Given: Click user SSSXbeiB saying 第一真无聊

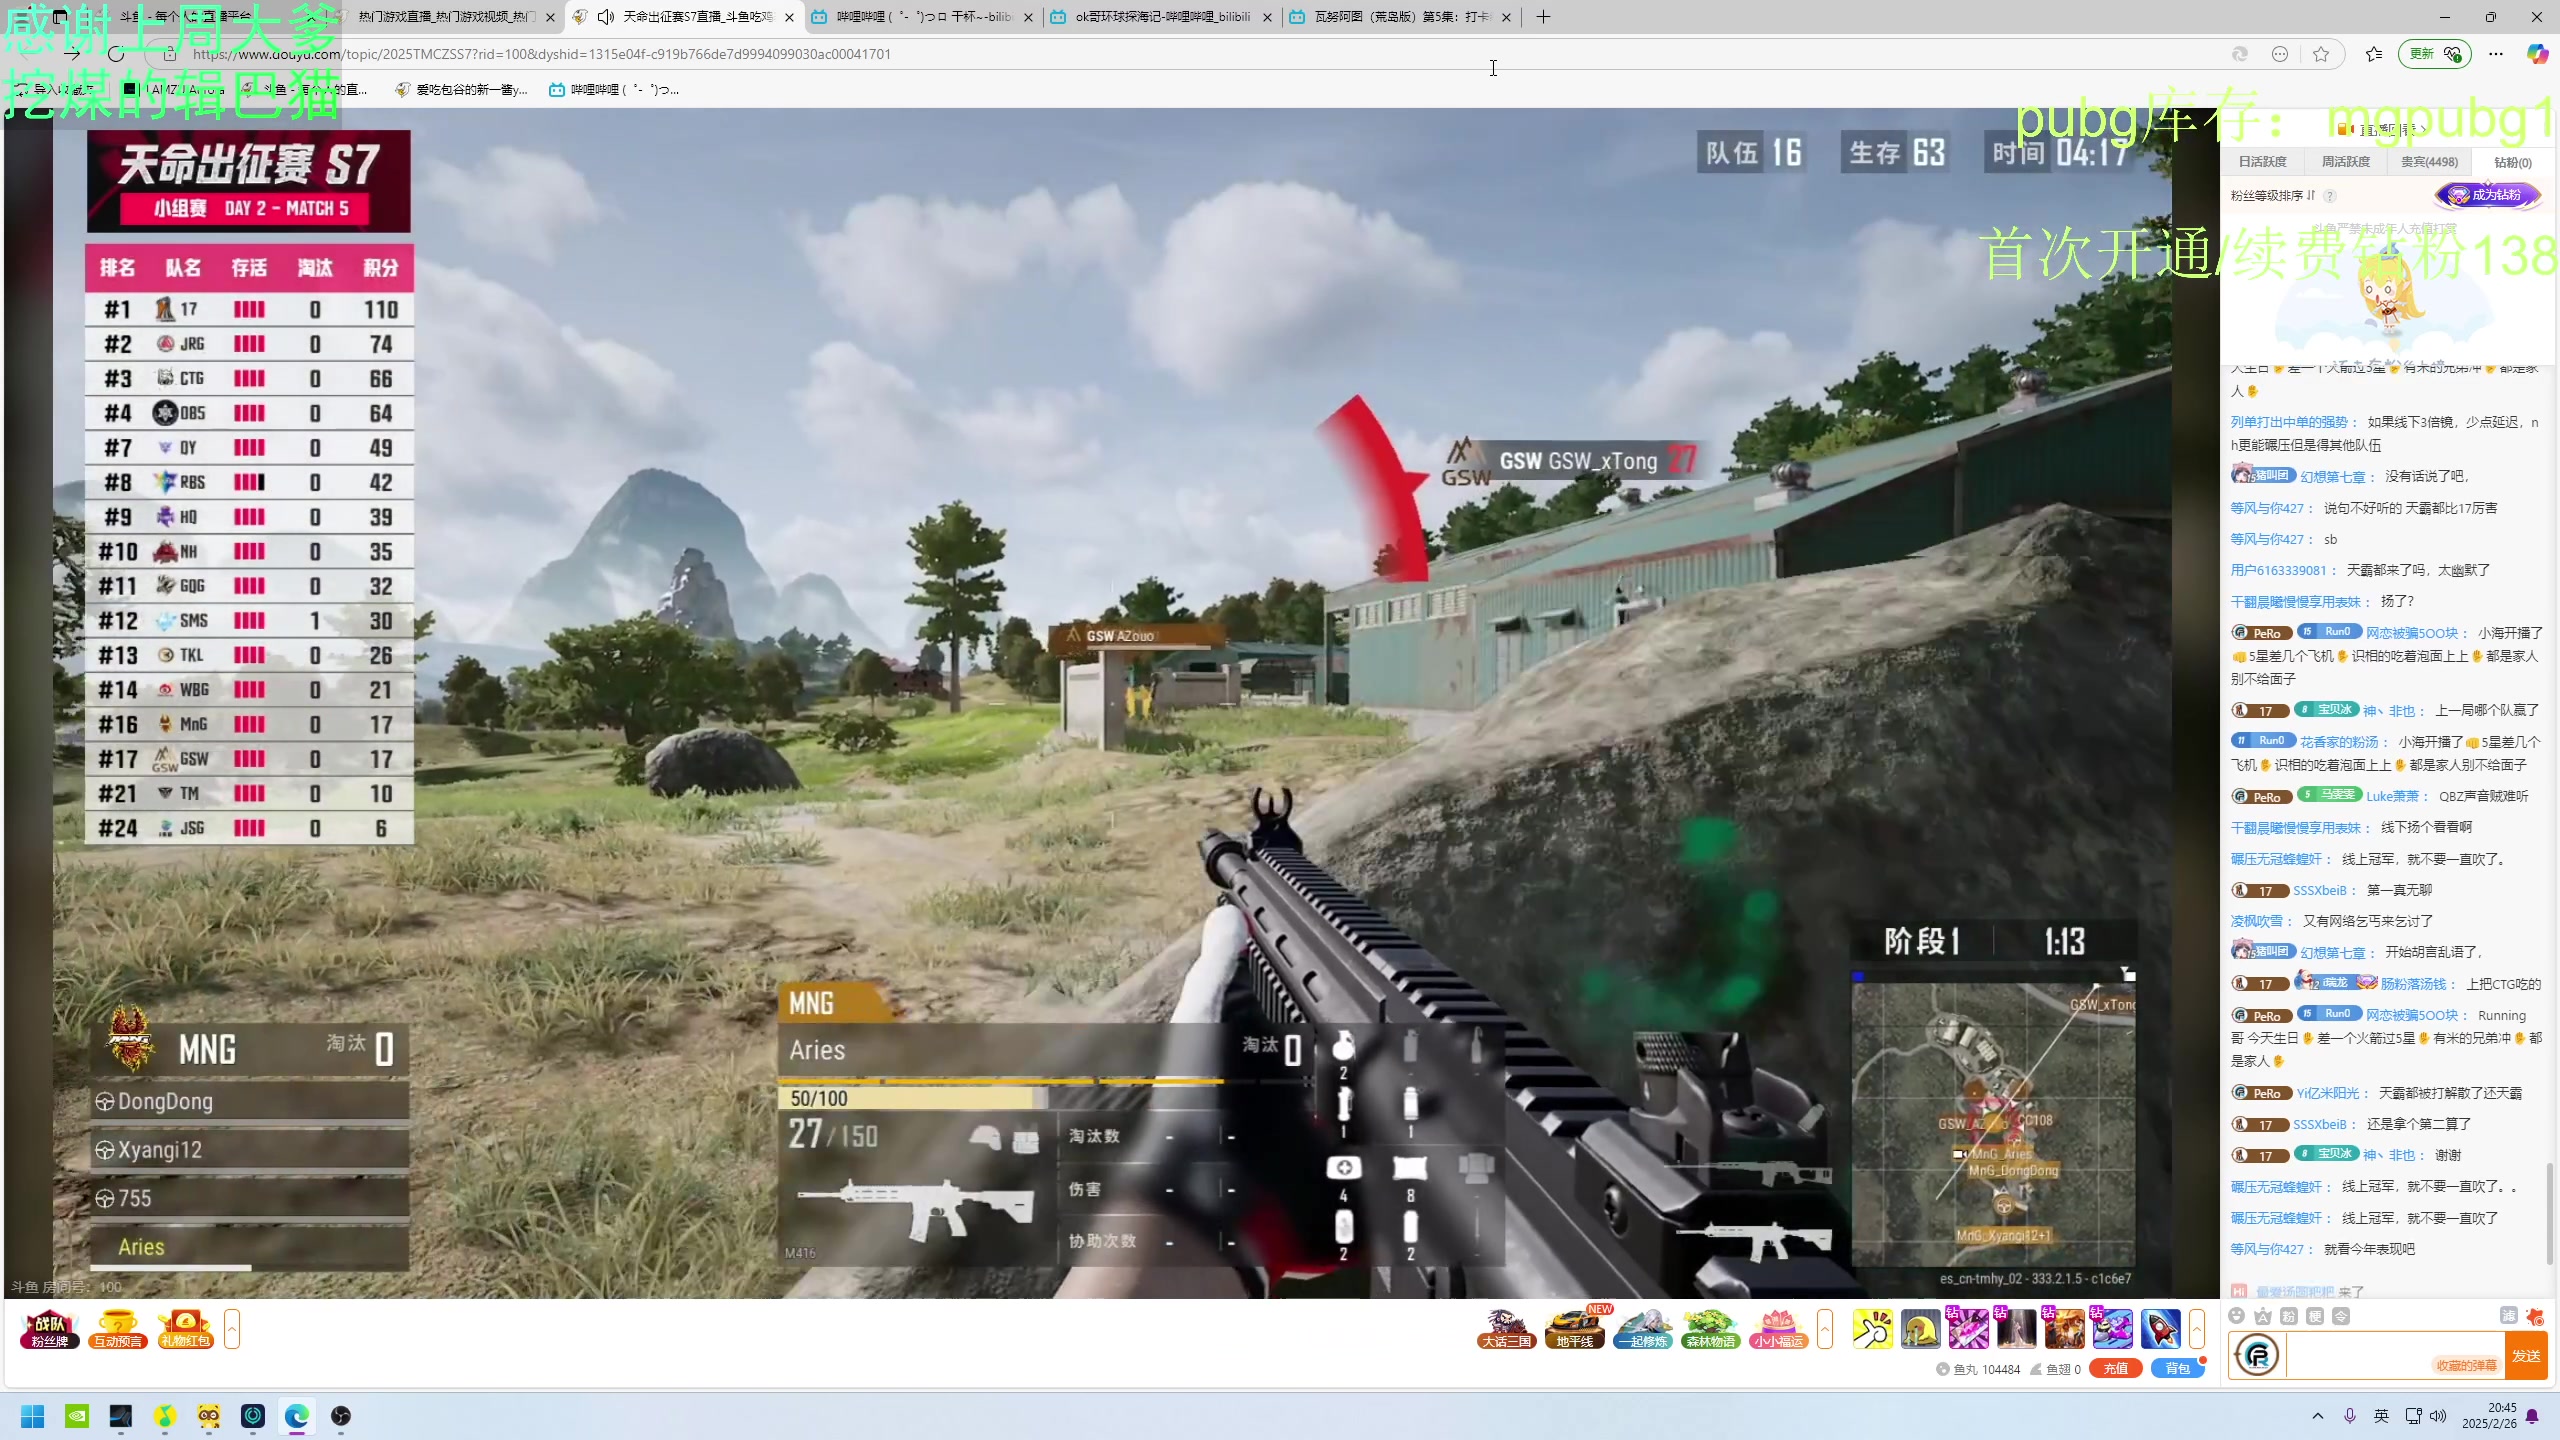Looking at the screenshot, I should (2319, 891).
